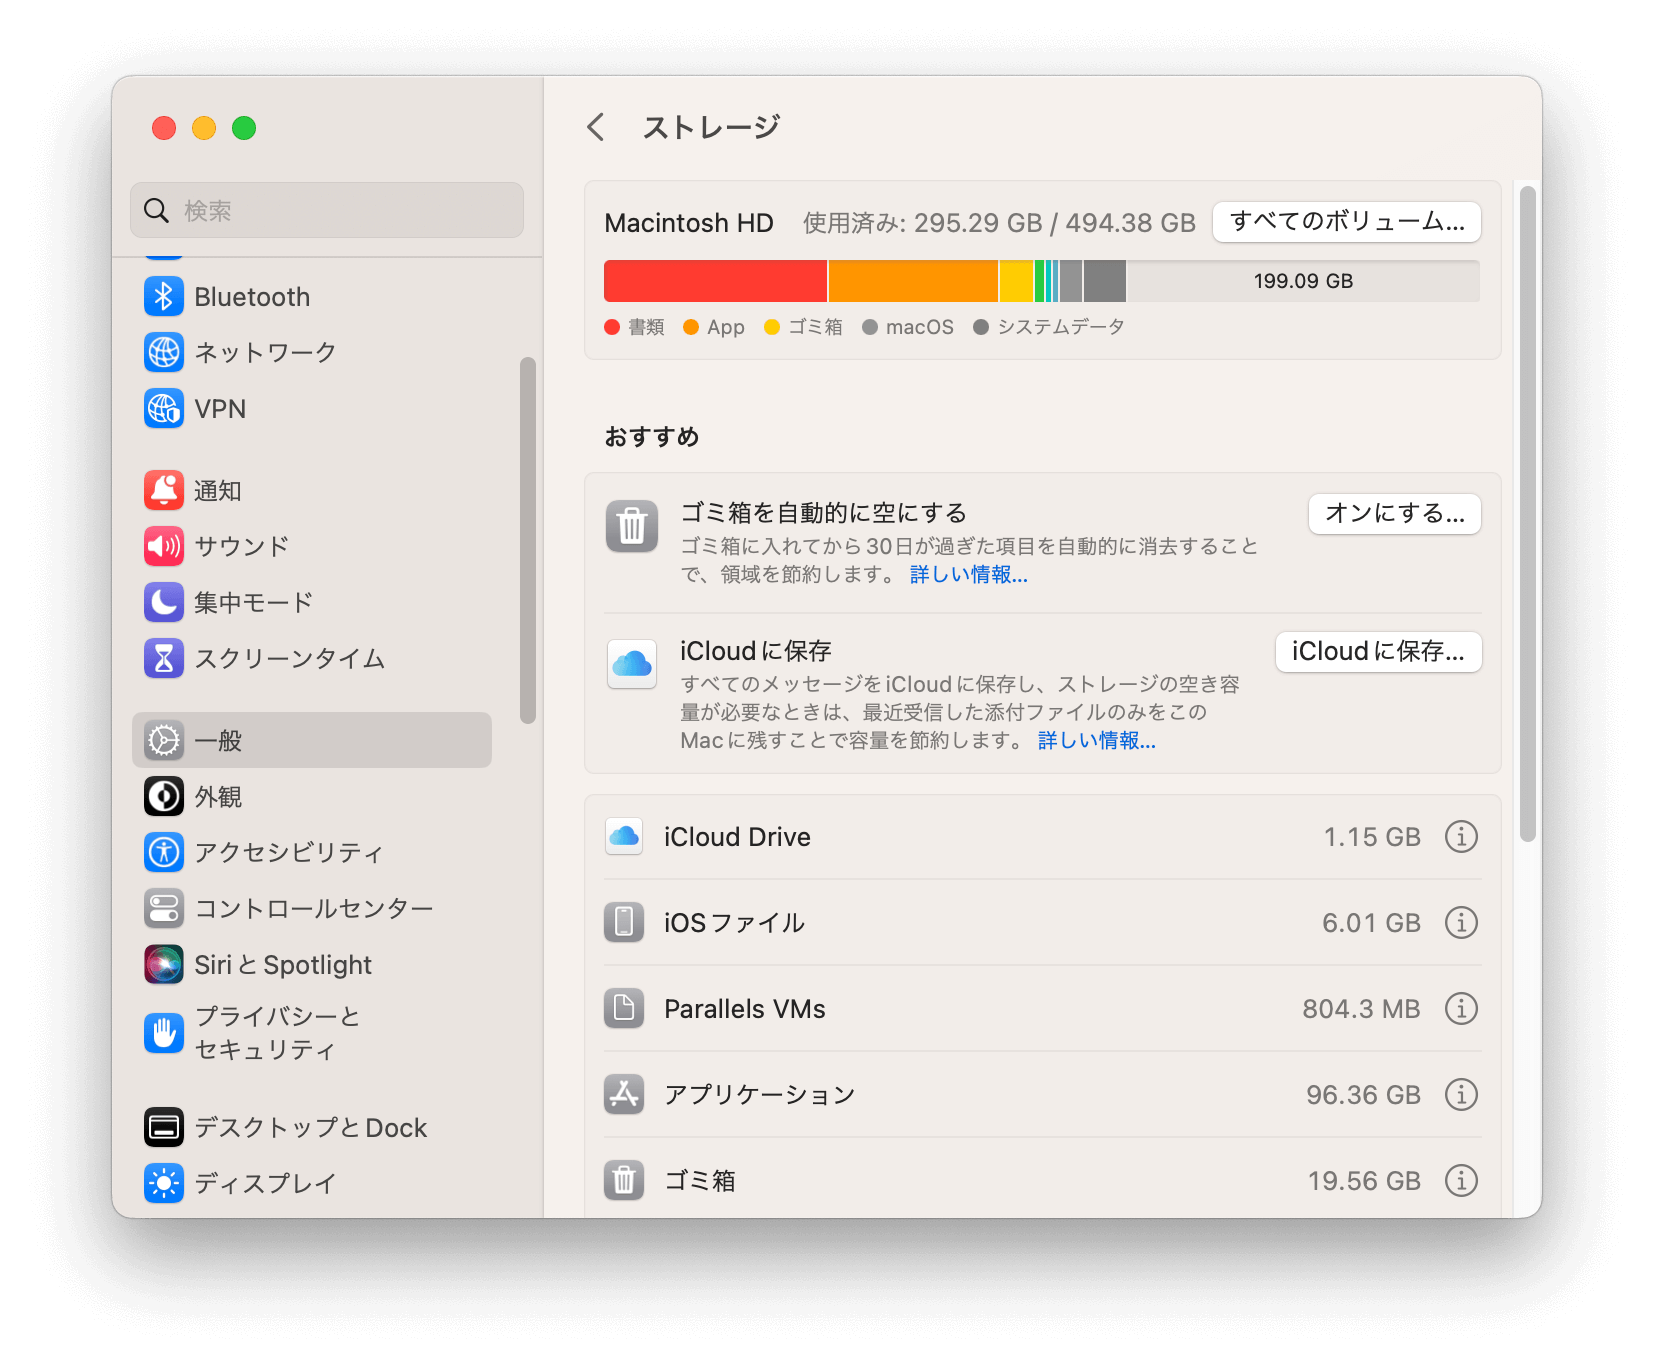Image resolution: width=1654 pixels, height=1366 pixels.
Task: Click the Siri と Spotlight icon
Action: [x=164, y=964]
